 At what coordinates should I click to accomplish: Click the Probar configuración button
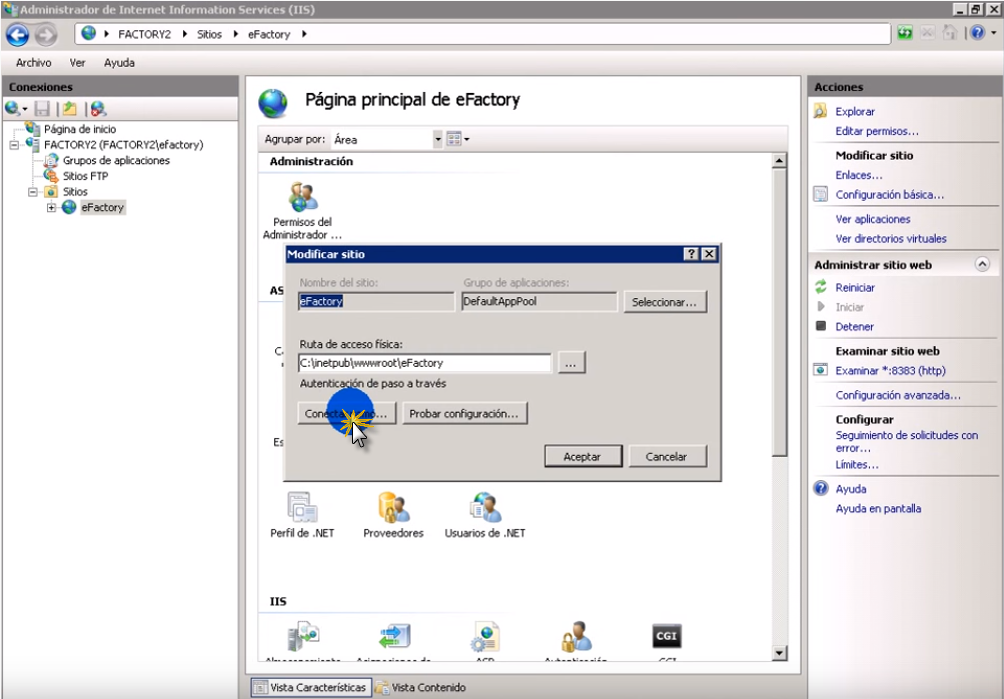[x=464, y=413]
